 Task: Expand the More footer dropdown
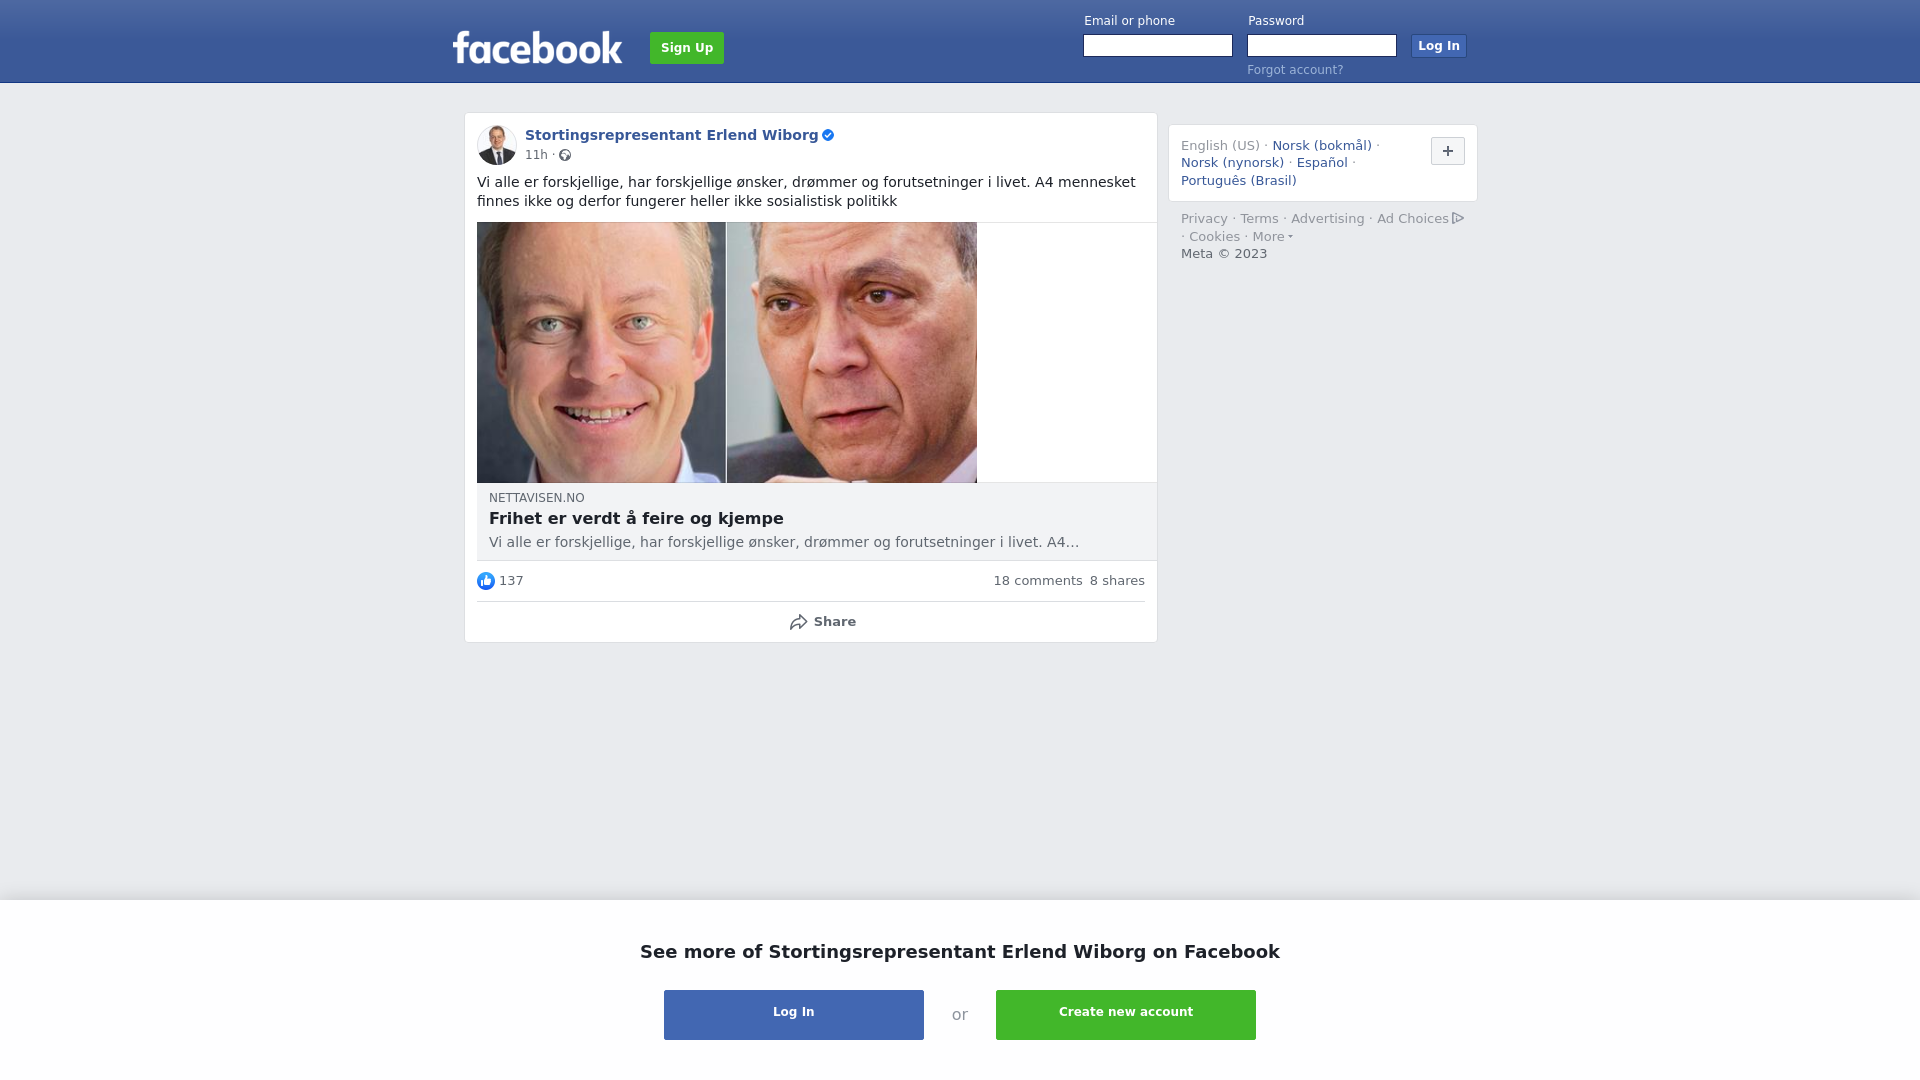coord(1273,237)
